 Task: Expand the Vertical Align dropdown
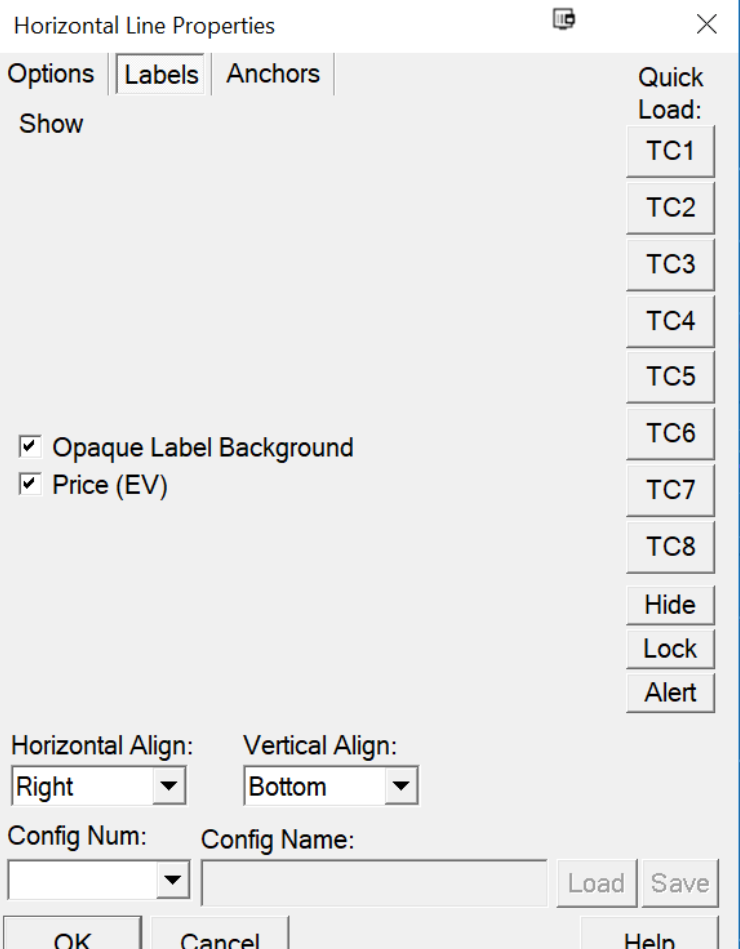pyautogui.click(x=401, y=787)
